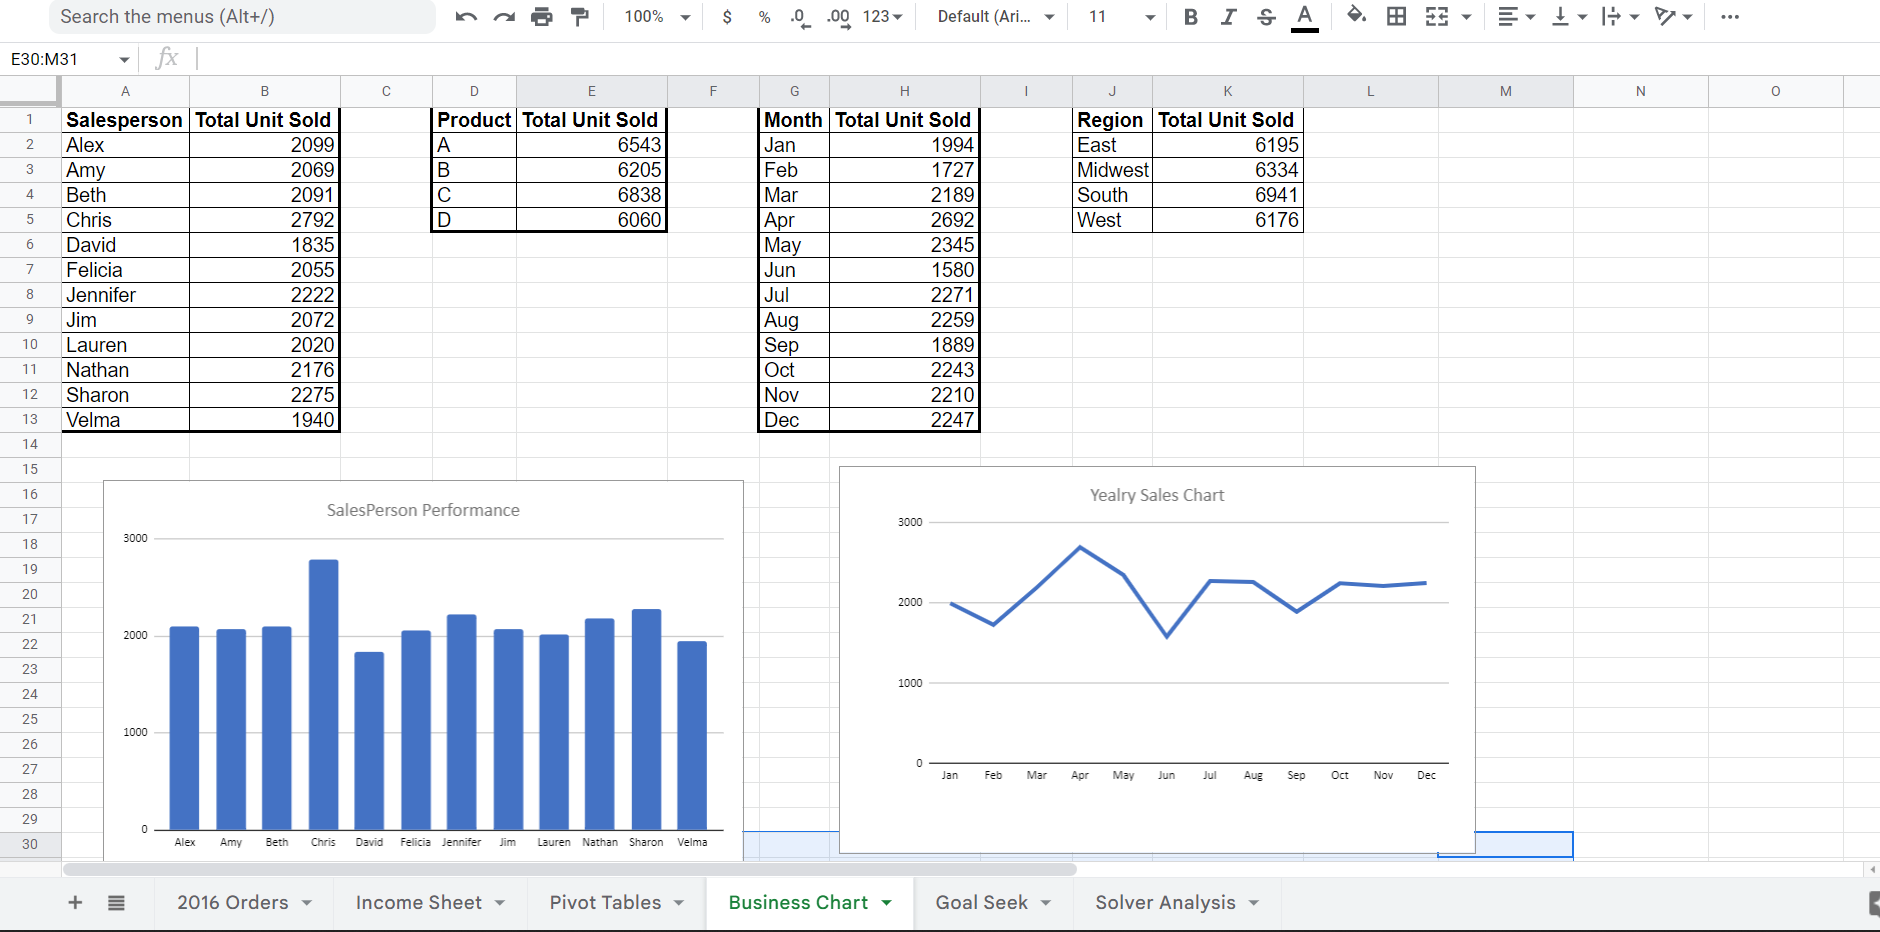
Task: Open the Borders tool
Action: click(1397, 17)
